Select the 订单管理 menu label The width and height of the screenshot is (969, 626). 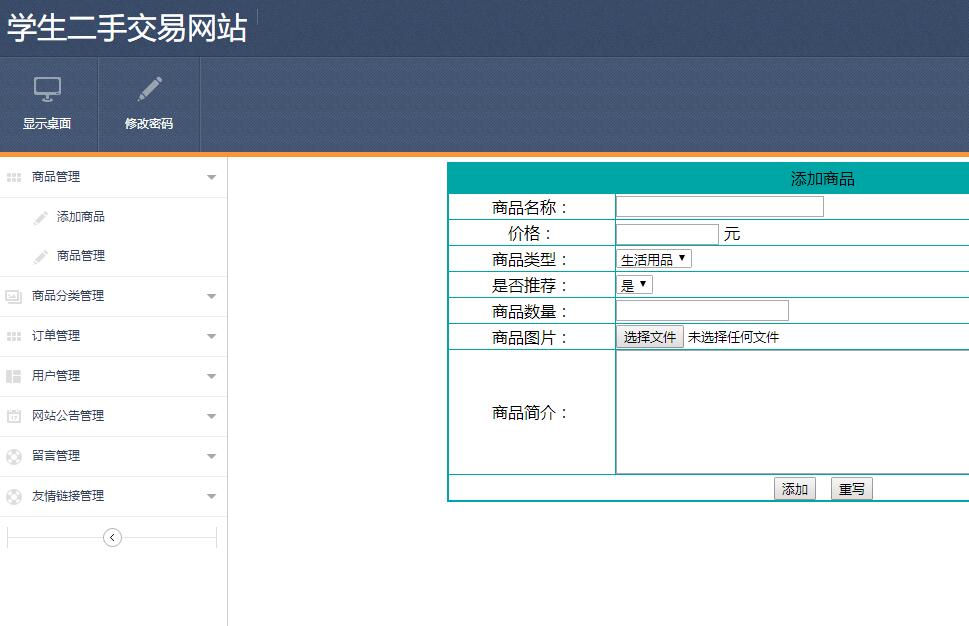56,336
